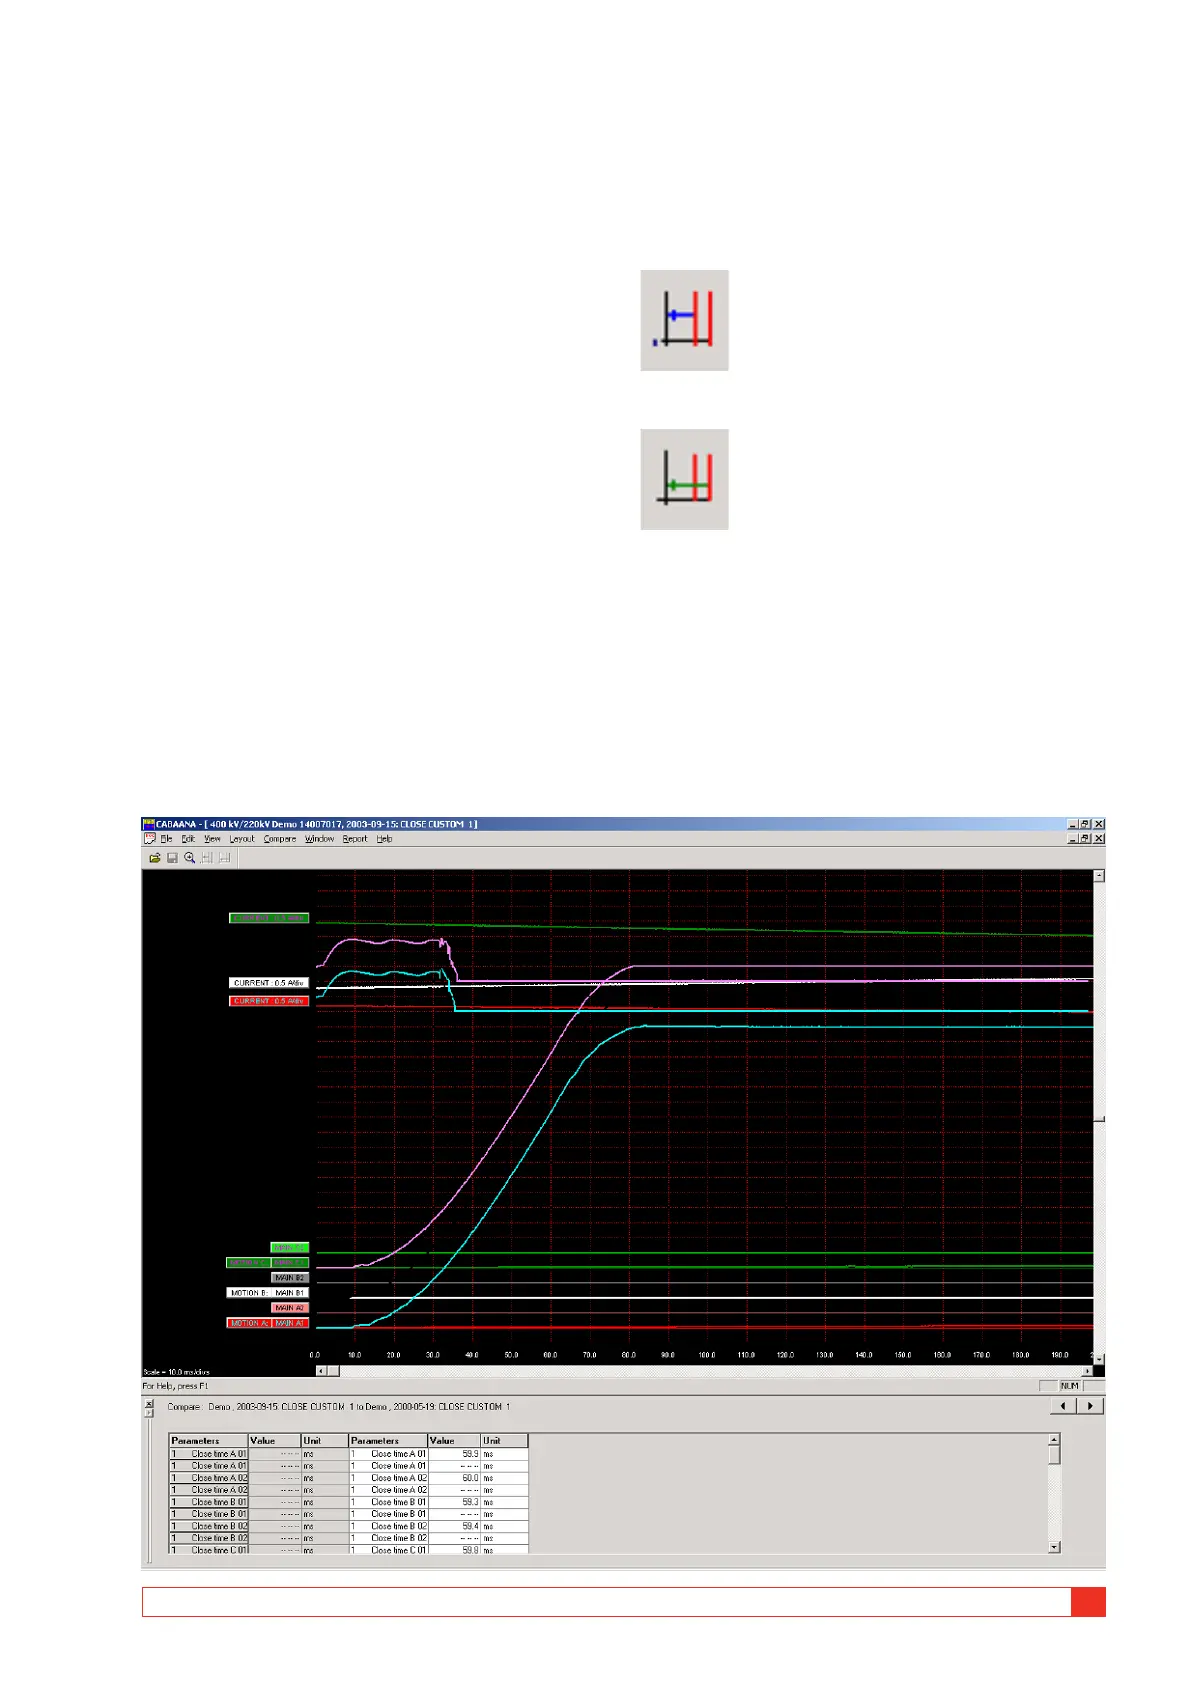Select the MAIN A2 pink channel label
The image size is (1191, 1684).
[290, 1308]
